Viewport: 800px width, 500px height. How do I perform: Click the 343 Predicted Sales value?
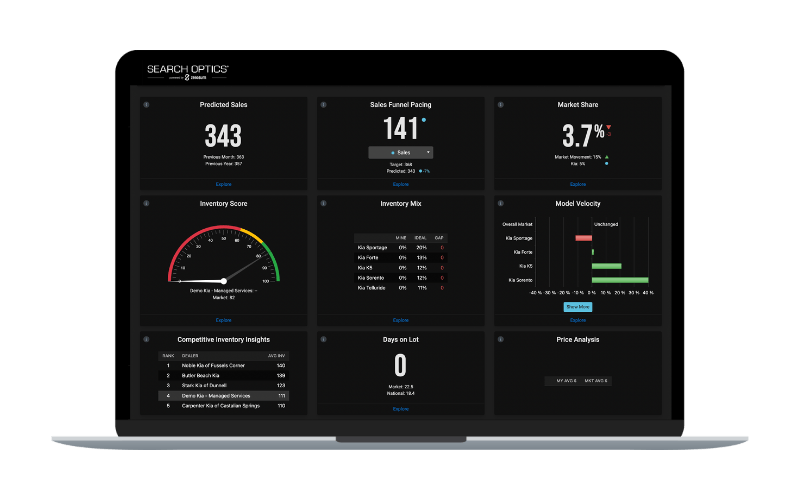[223, 136]
